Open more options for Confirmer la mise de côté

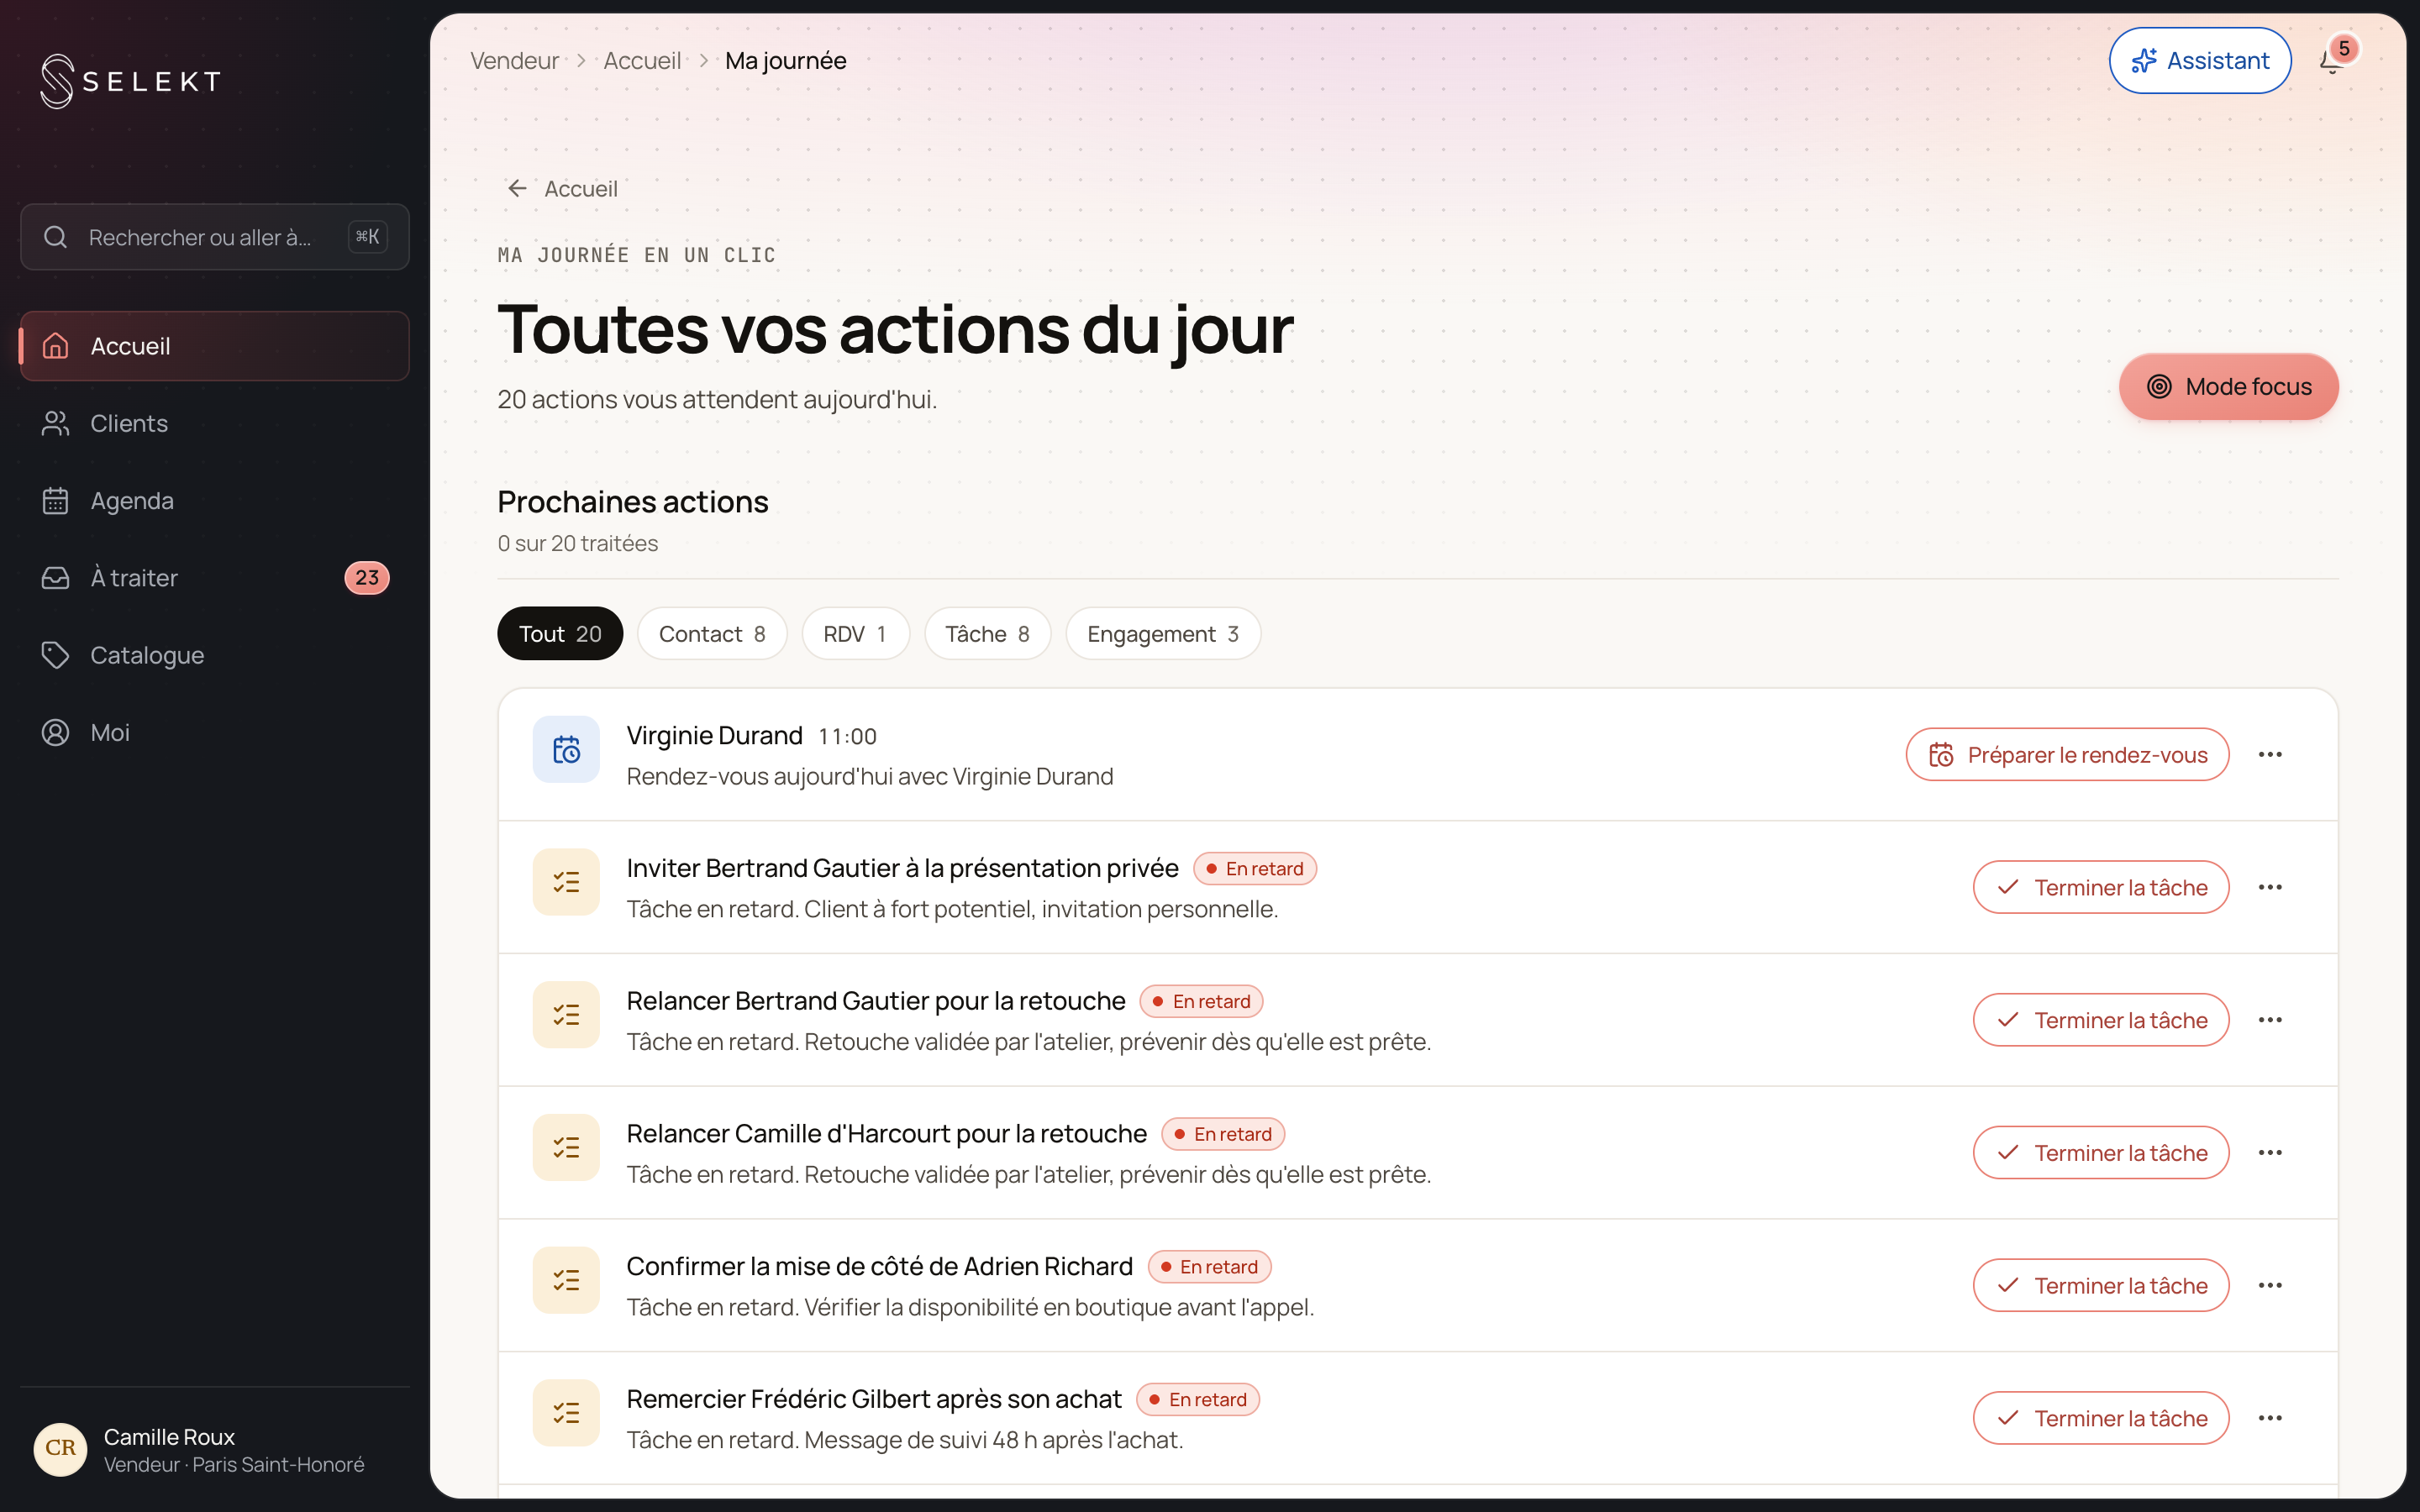tap(2270, 1285)
